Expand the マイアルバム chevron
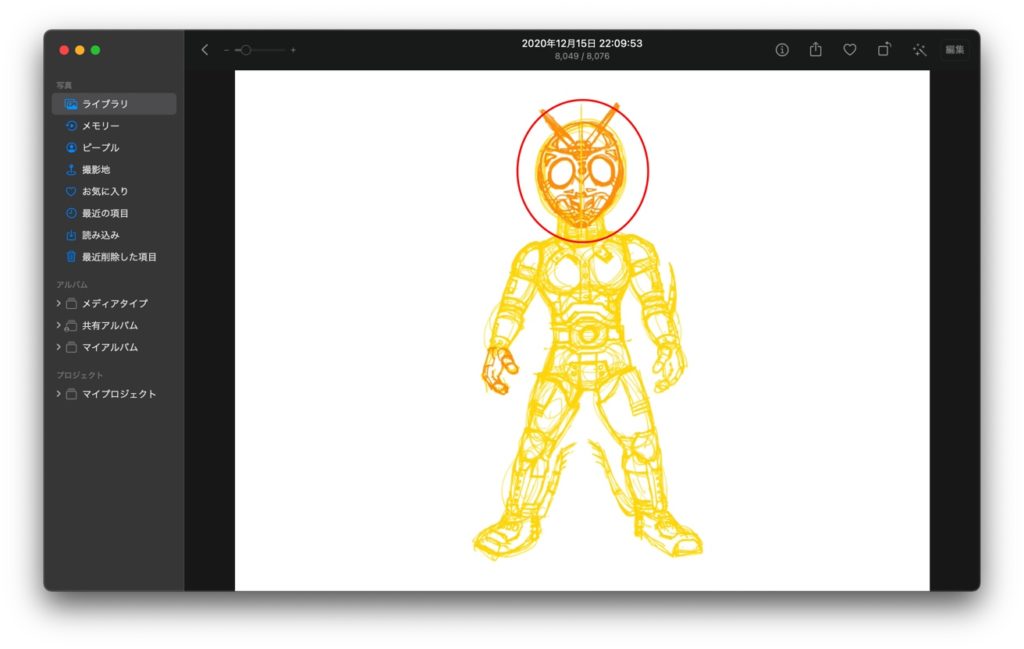The image size is (1024, 649). tap(58, 347)
